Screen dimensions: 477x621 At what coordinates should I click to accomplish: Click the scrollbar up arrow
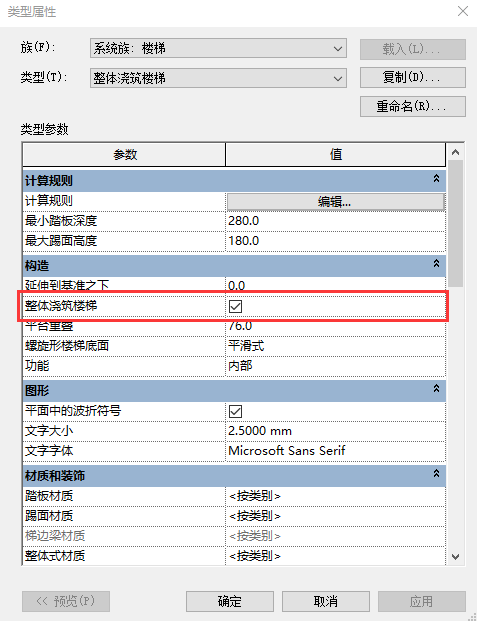point(455,152)
